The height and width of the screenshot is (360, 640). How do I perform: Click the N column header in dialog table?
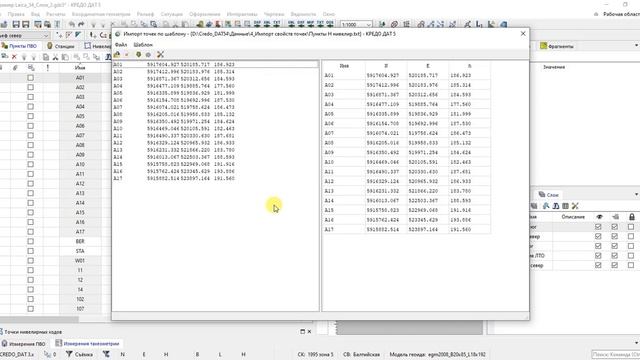[386, 66]
